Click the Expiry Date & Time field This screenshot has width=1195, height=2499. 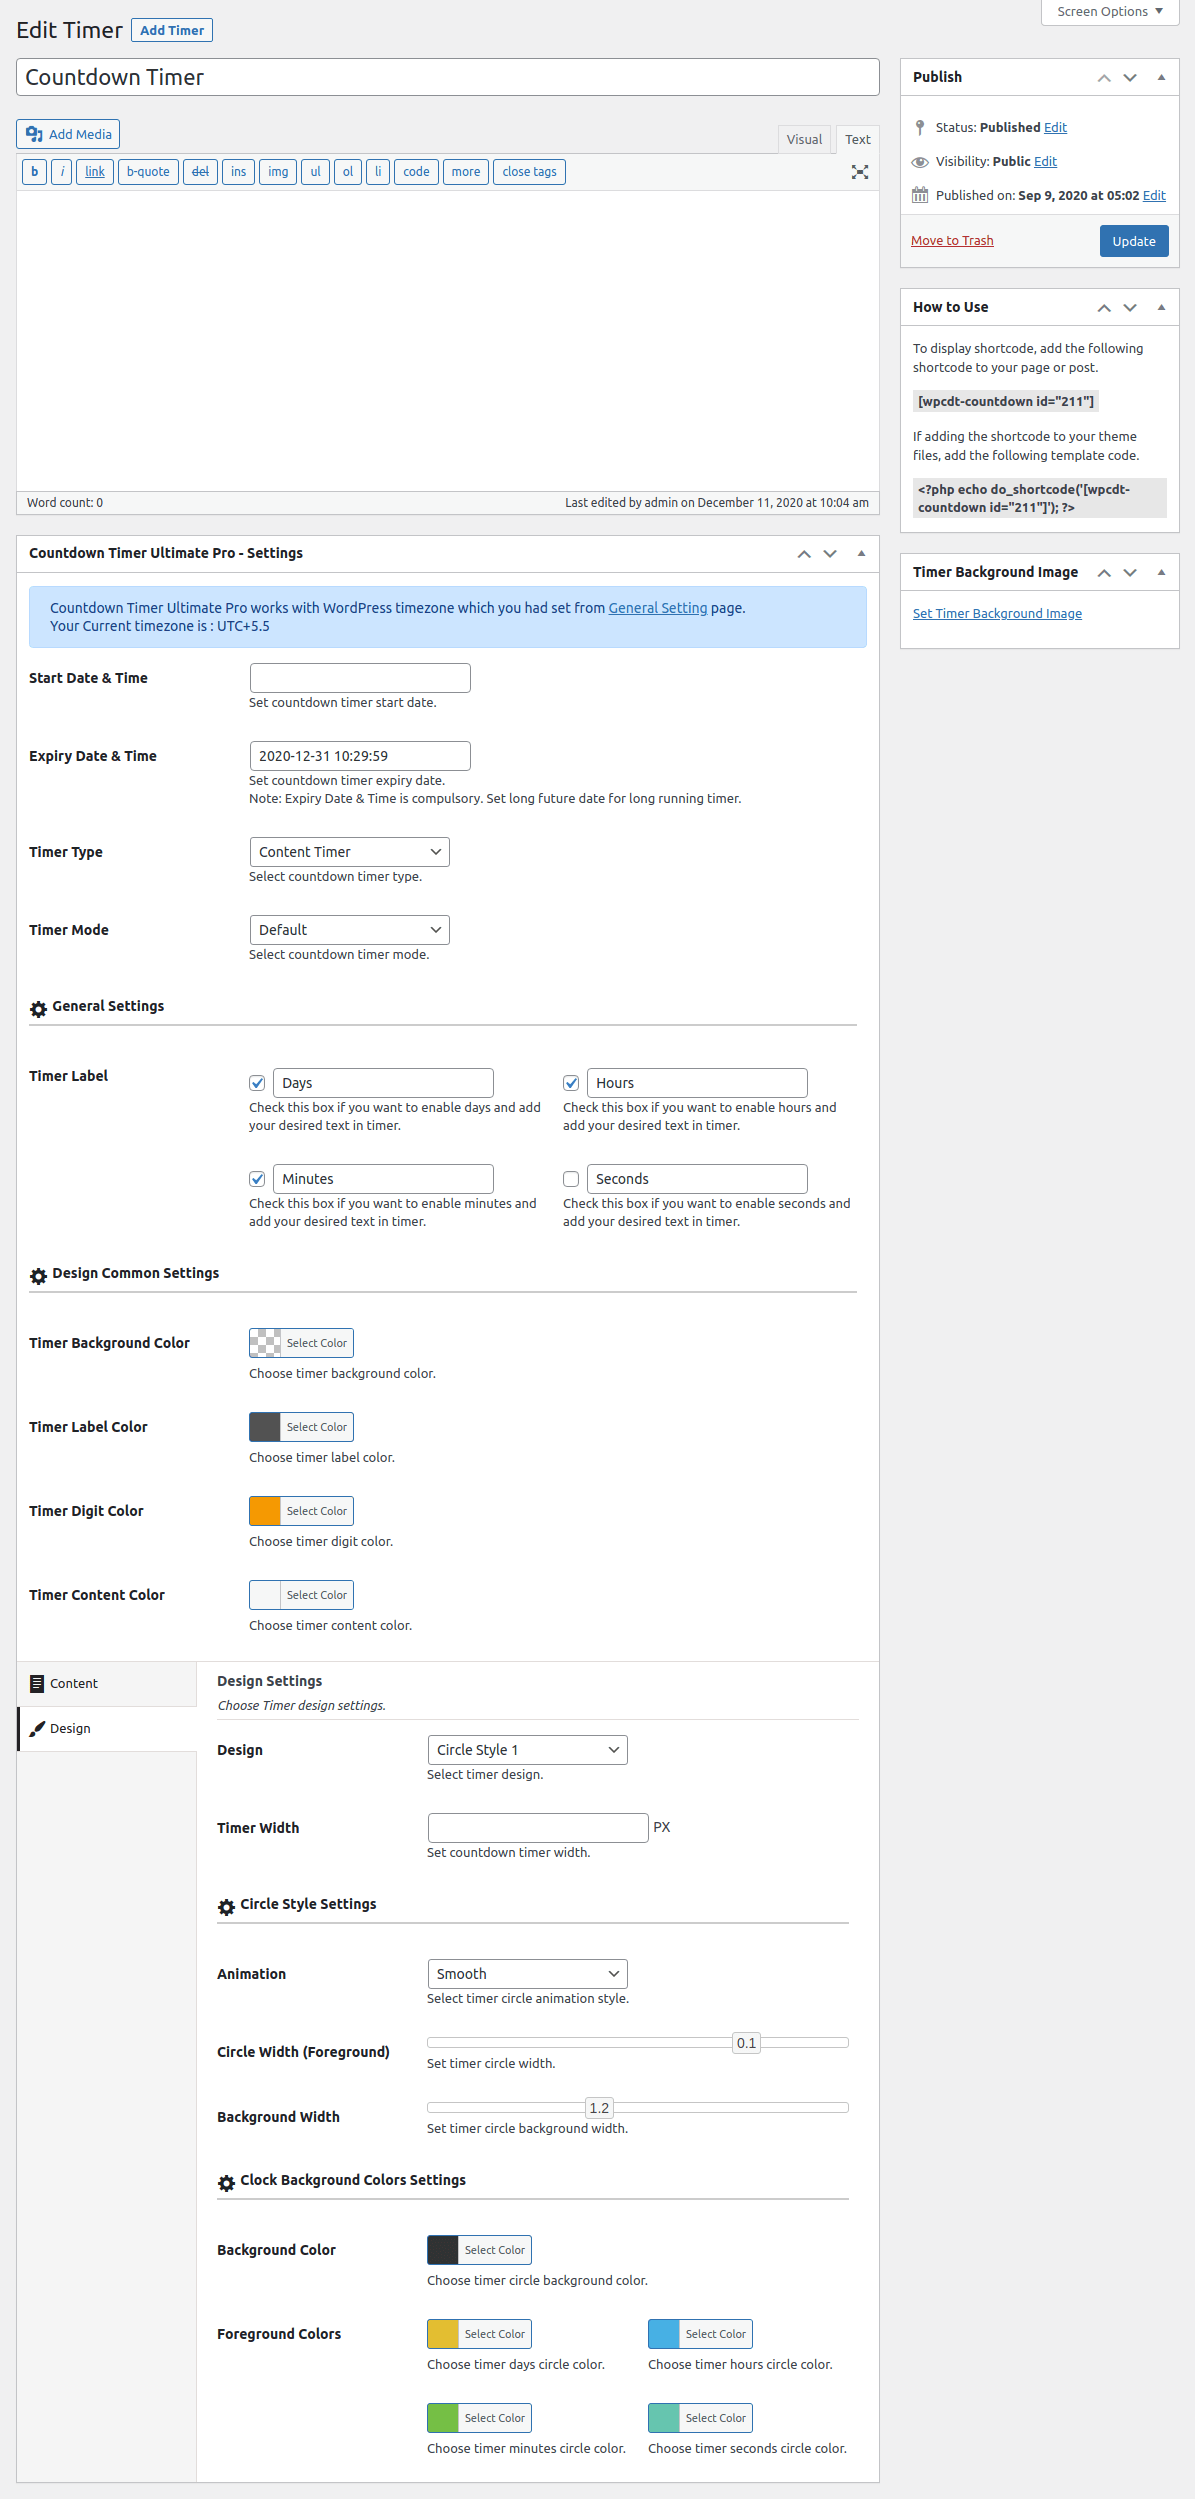(360, 756)
